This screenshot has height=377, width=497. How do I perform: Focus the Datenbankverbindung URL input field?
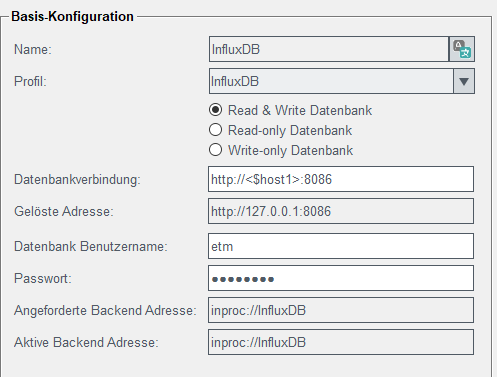(341, 179)
